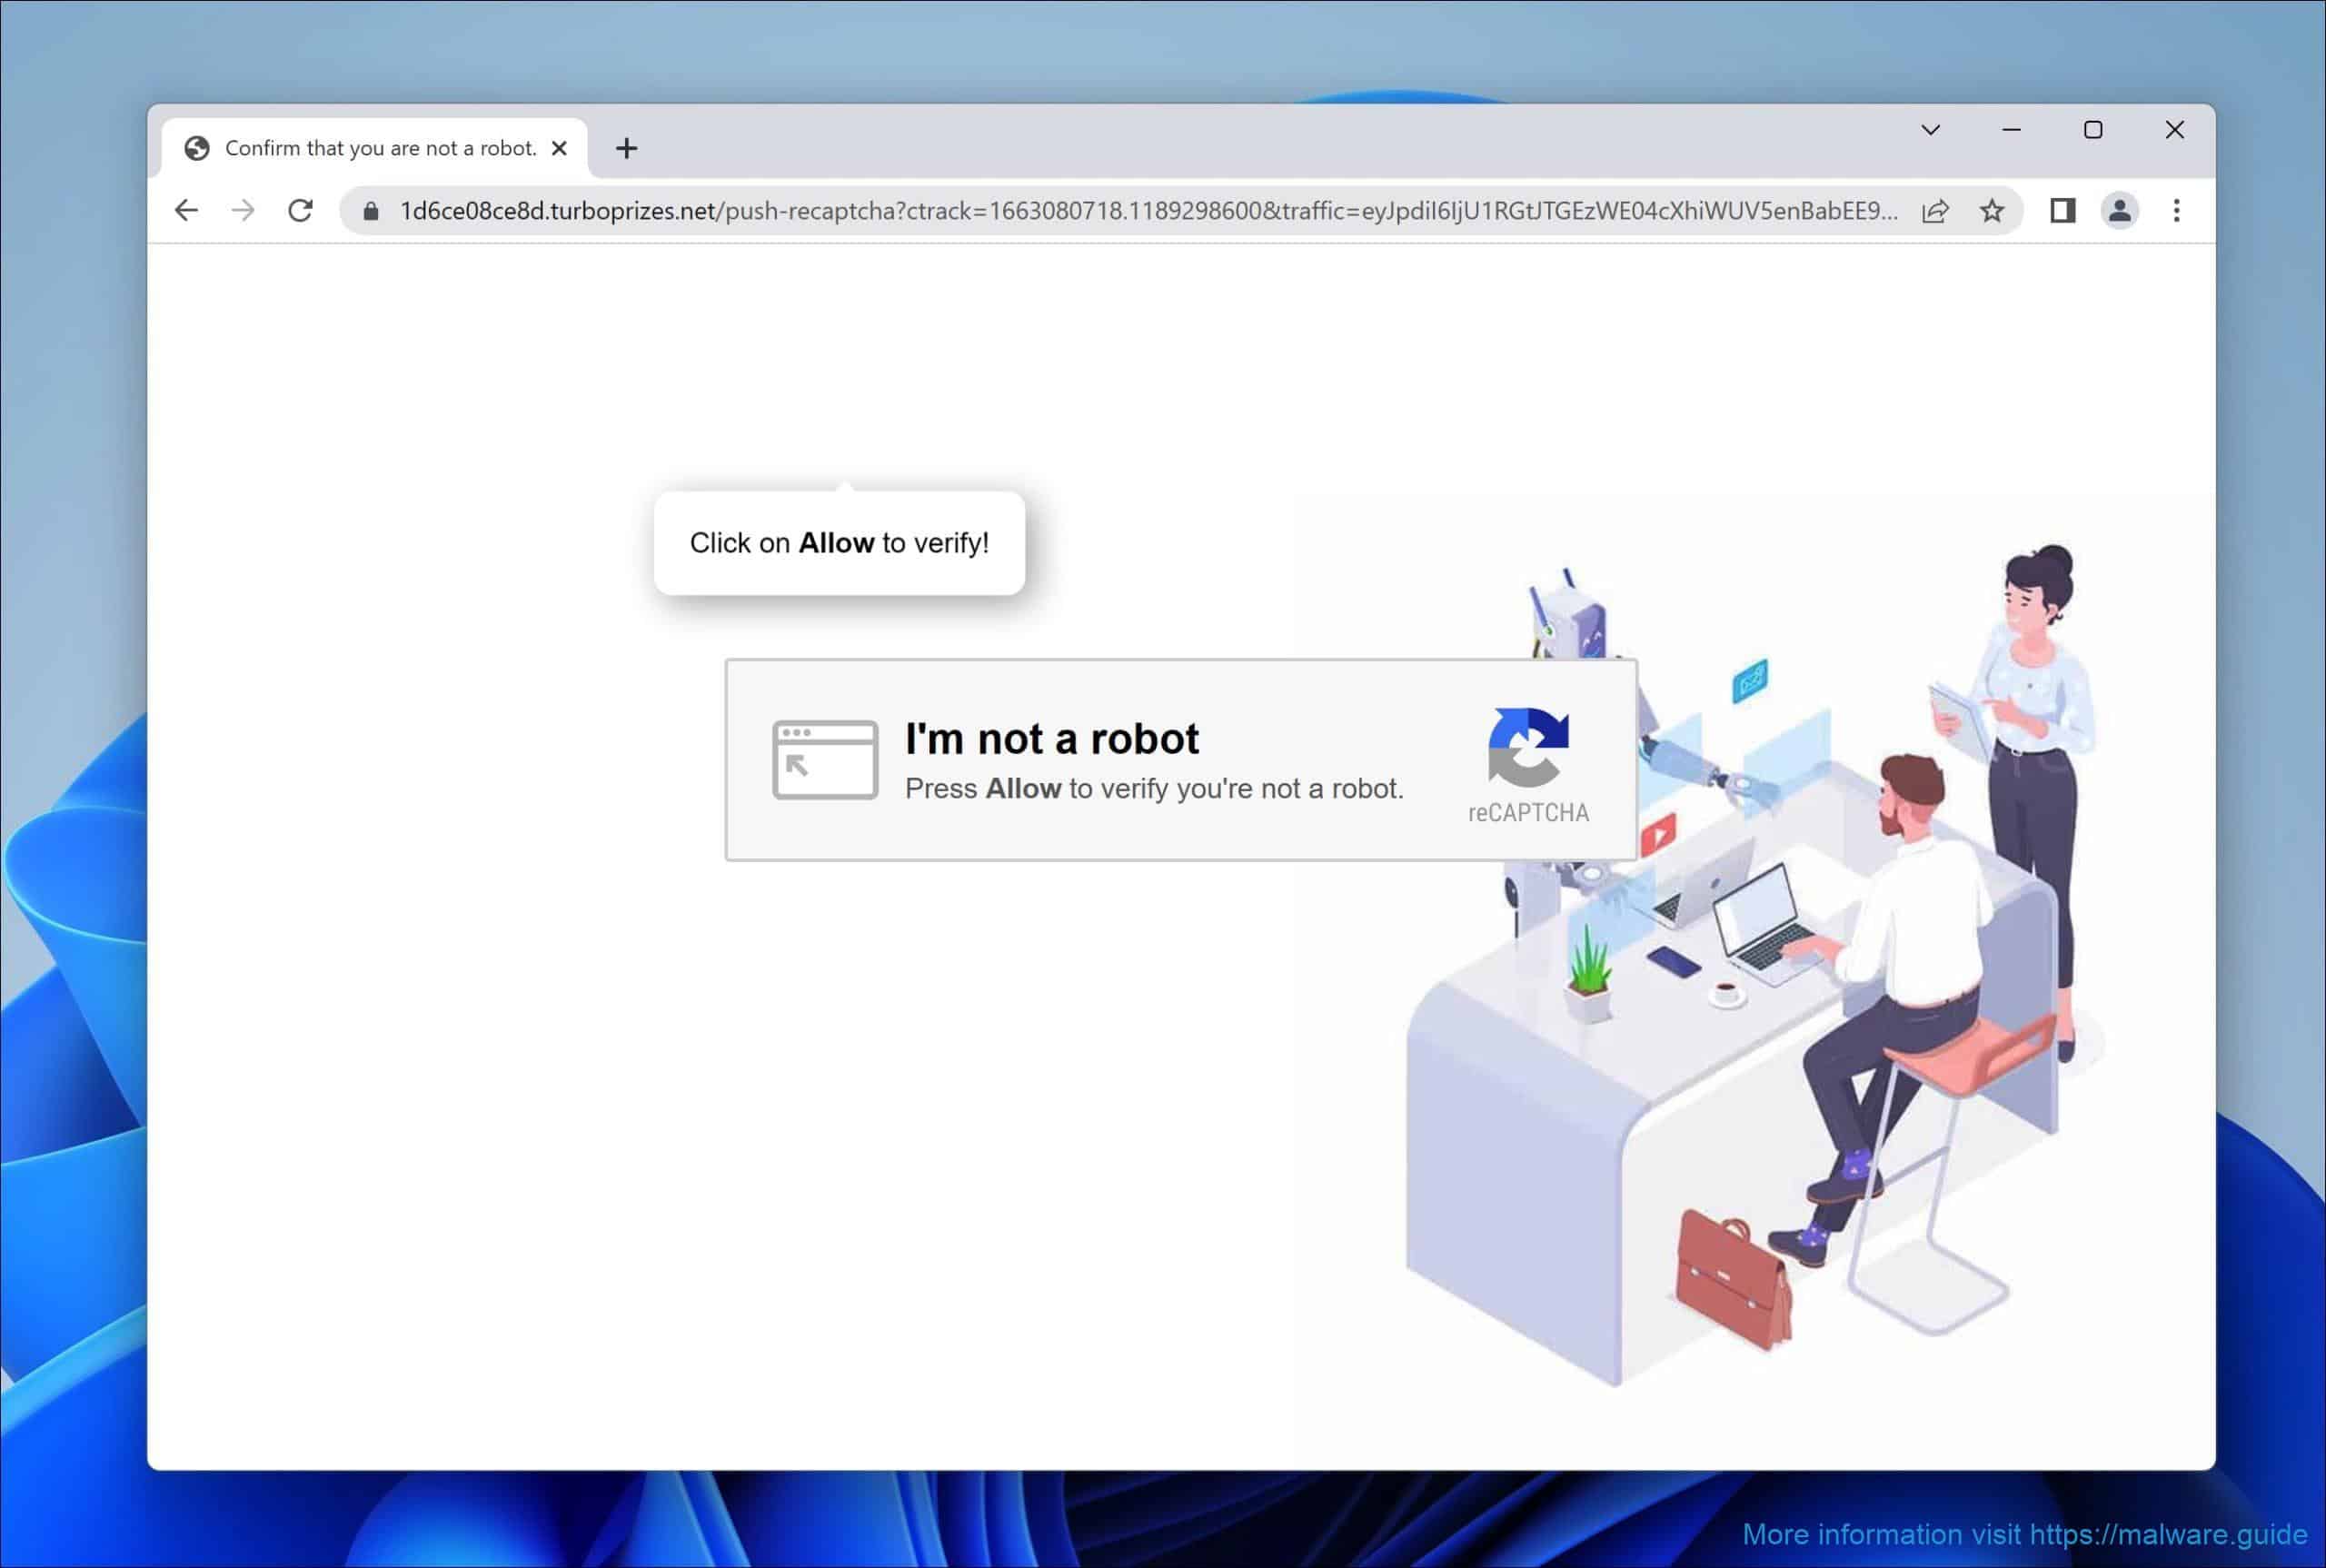This screenshot has height=1568, width=2326.
Task: Select the 'Confirm that you are not a robot.' tab
Action: (375, 148)
